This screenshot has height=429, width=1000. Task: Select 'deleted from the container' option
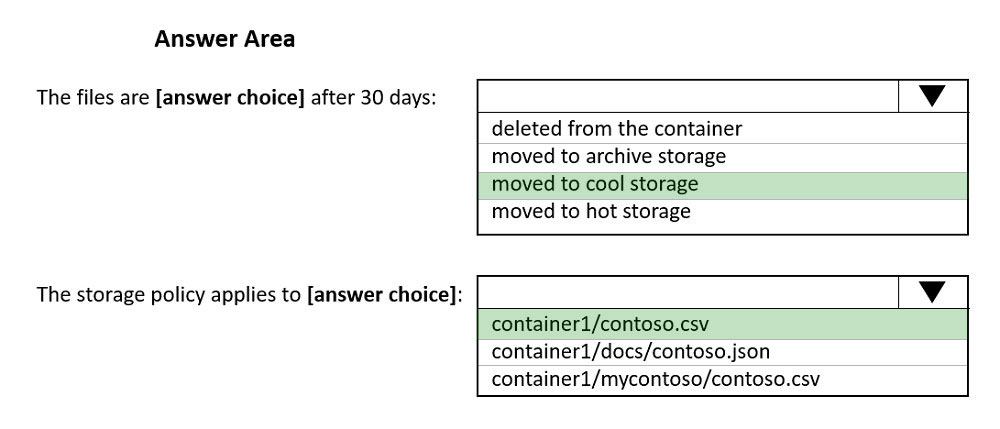pos(723,129)
